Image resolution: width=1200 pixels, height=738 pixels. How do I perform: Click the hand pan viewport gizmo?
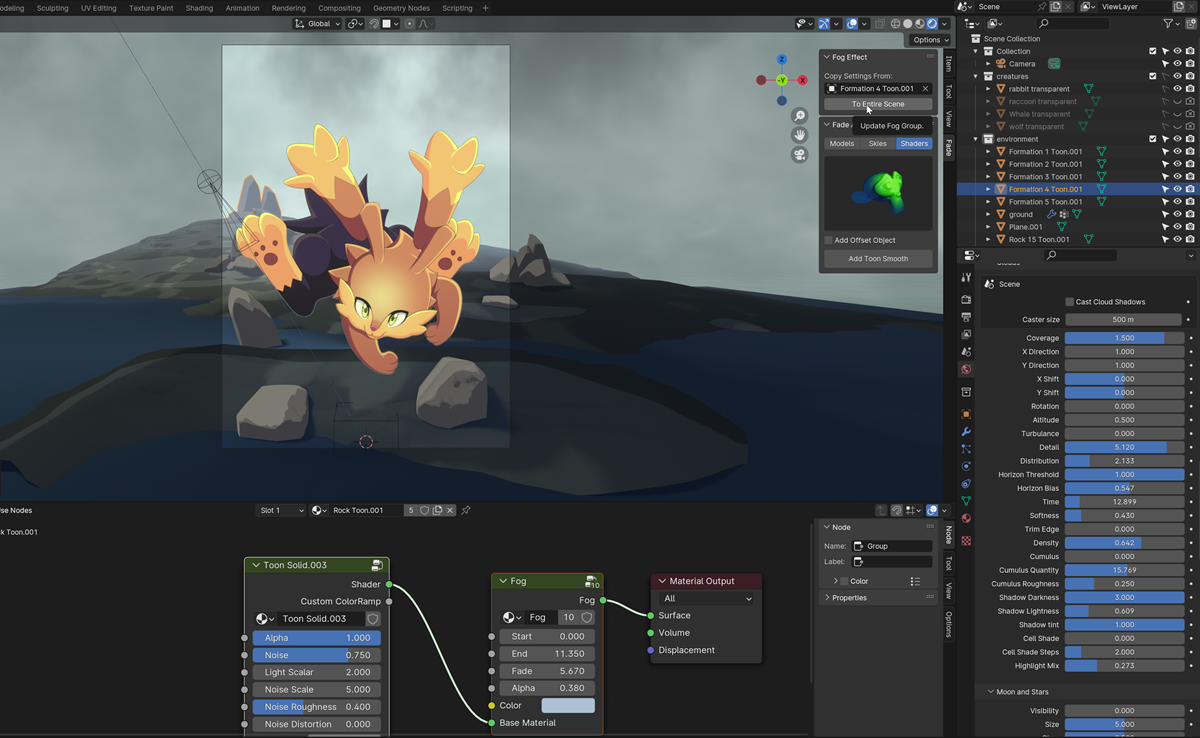coord(799,135)
